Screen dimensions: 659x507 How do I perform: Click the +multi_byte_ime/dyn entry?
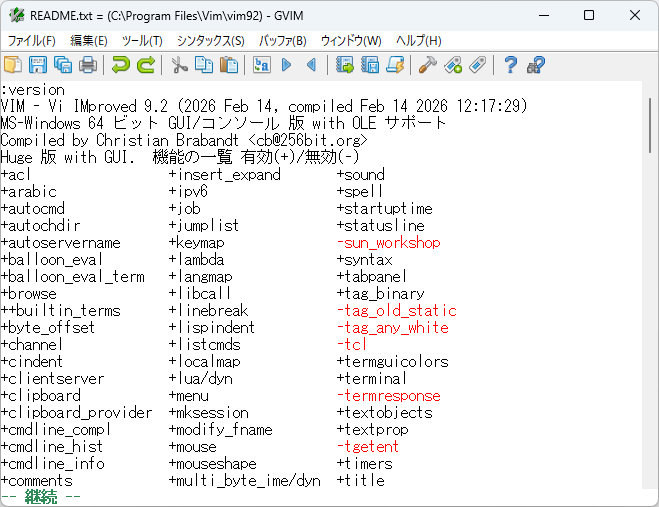245,481
